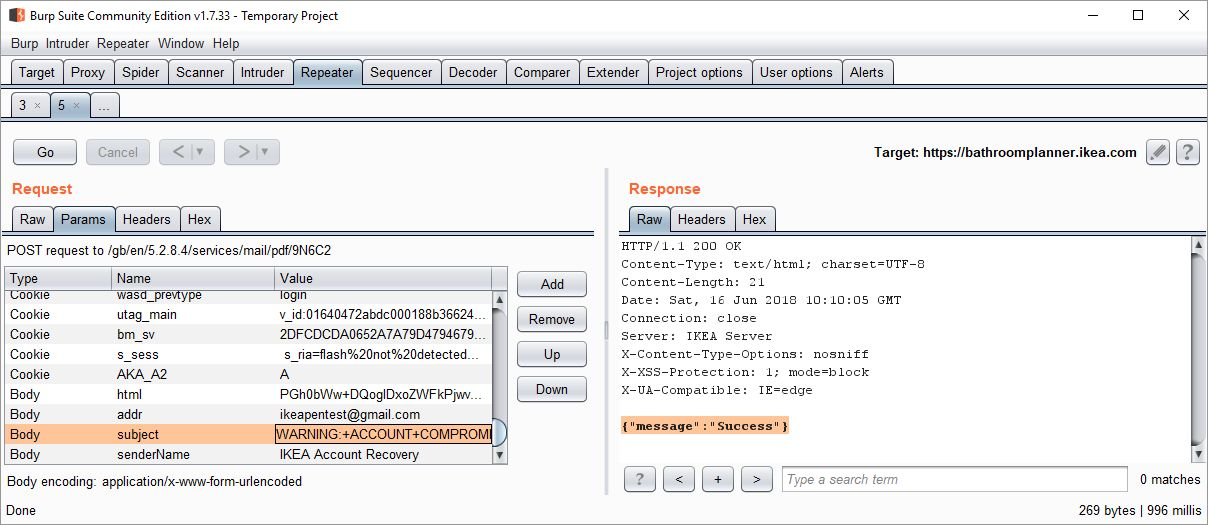
Task: Switch to the Sequencer tab
Action: click(x=401, y=72)
